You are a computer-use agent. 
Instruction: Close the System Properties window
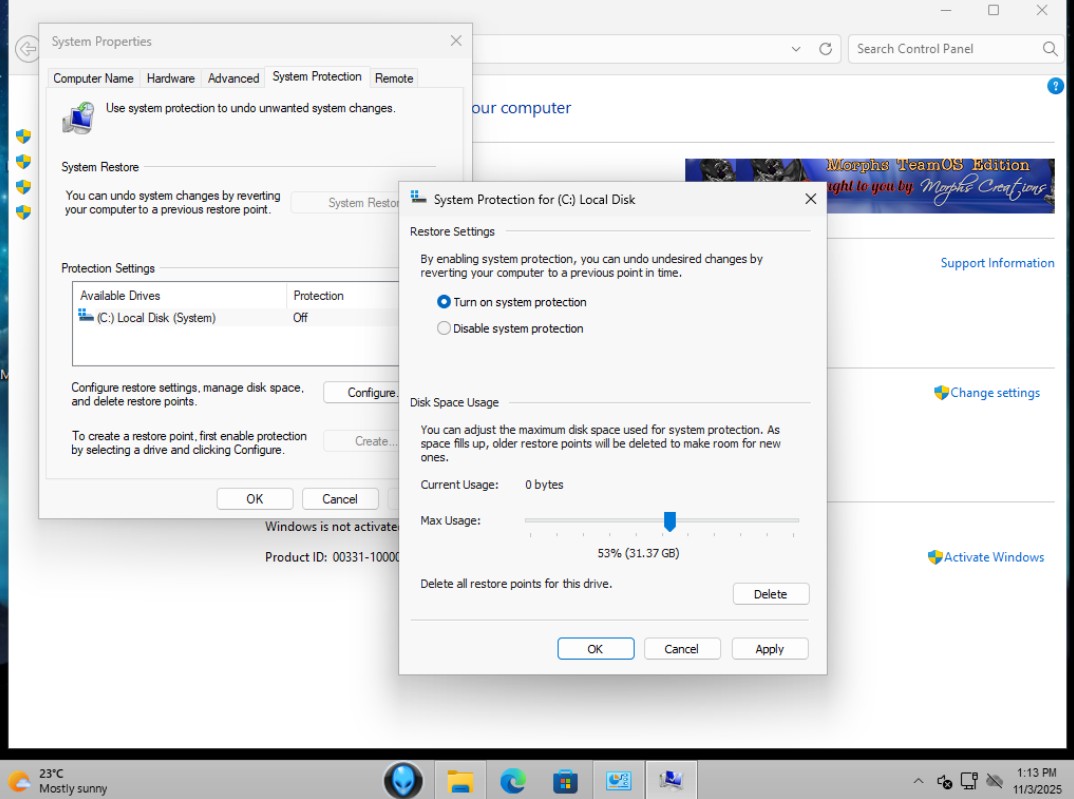(456, 41)
